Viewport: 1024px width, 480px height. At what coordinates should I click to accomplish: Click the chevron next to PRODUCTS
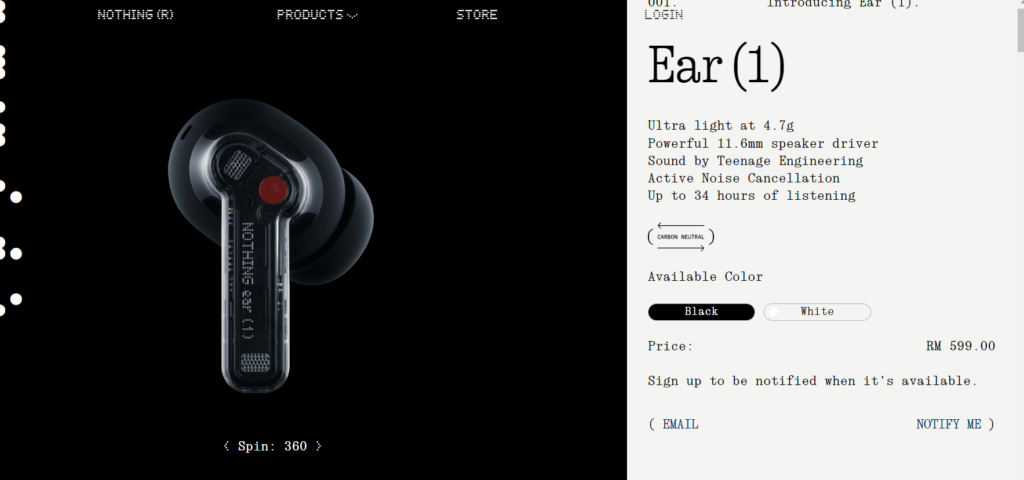[353, 16]
